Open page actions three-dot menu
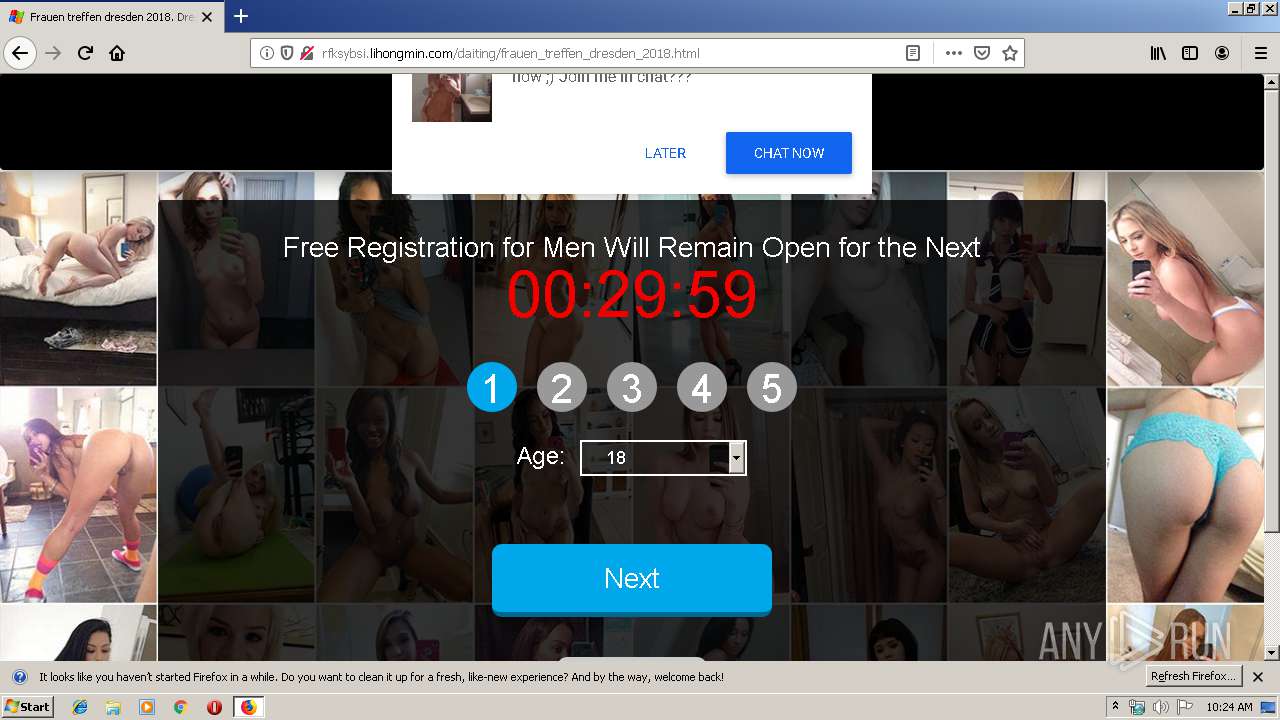1280x720 pixels. pyautogui.click(x=953, y=53)
